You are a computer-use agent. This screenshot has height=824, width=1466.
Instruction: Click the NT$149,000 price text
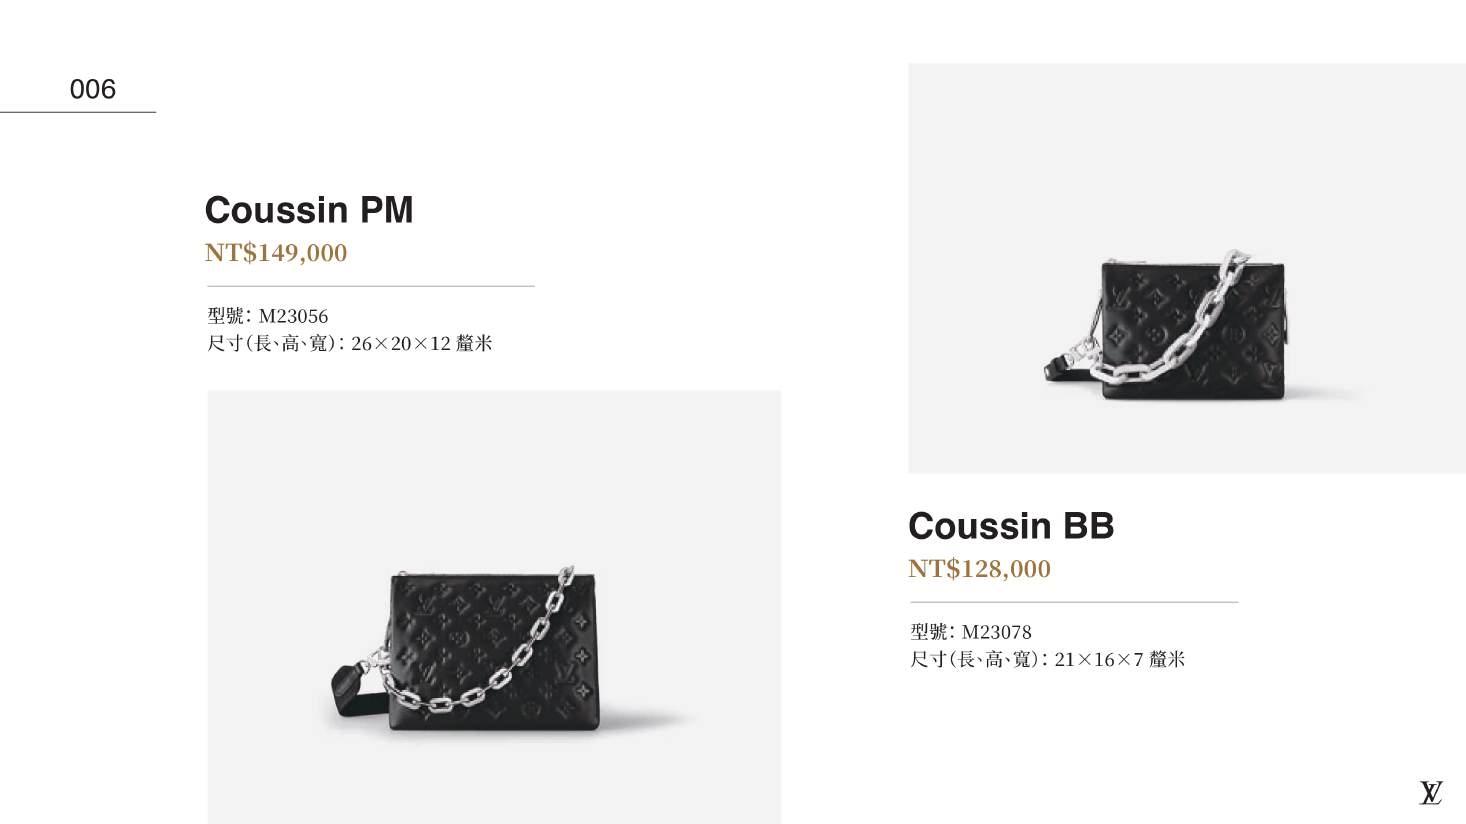276,253
